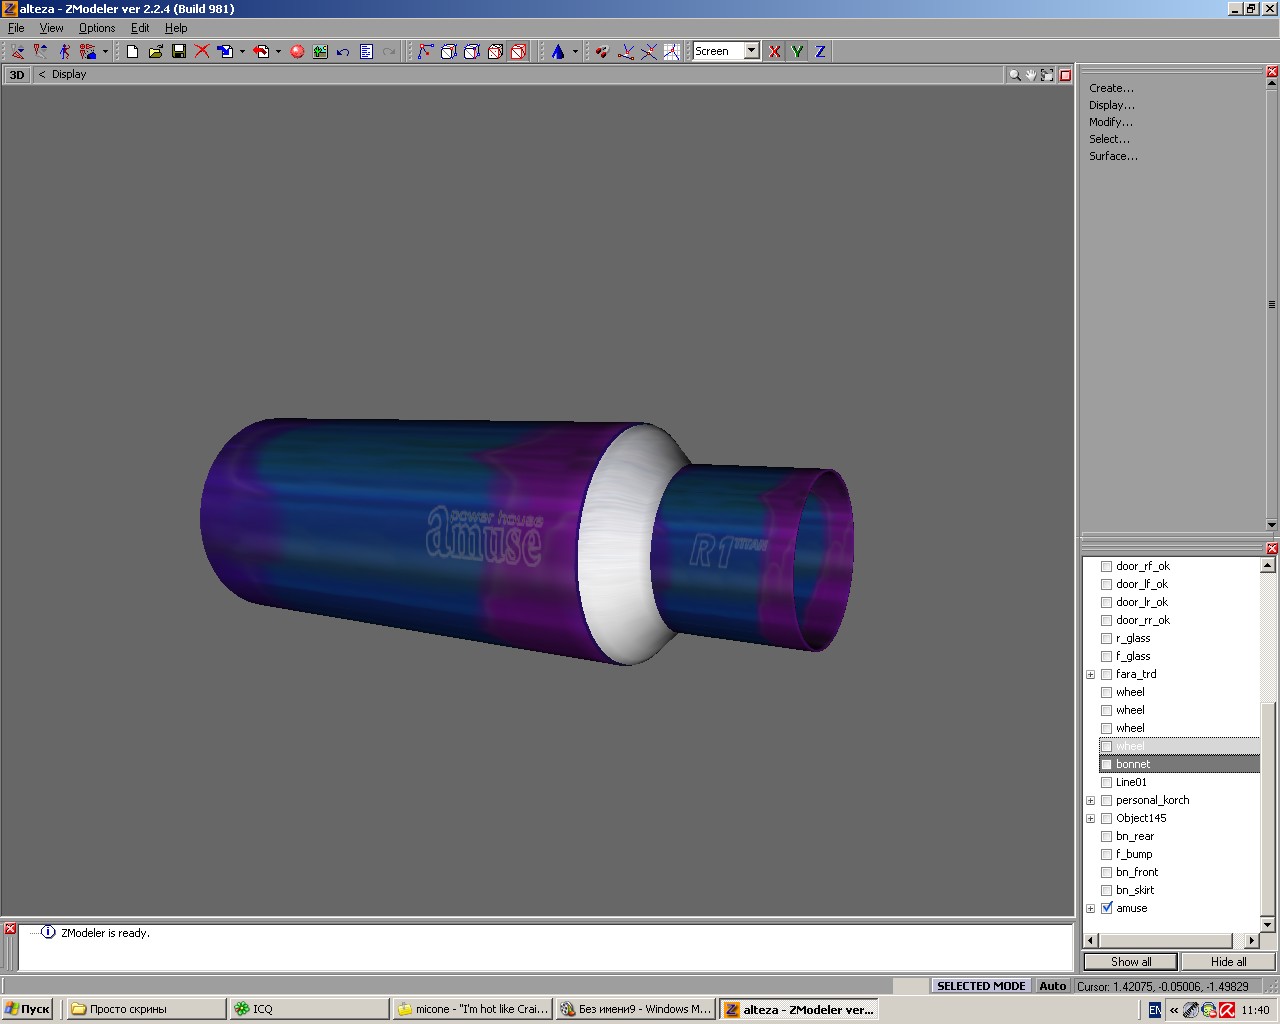Viewport: 1280px width, 1024px height.
Task: Click objects tree horizontal scroll-right arrow
Action: (1251, 941)
